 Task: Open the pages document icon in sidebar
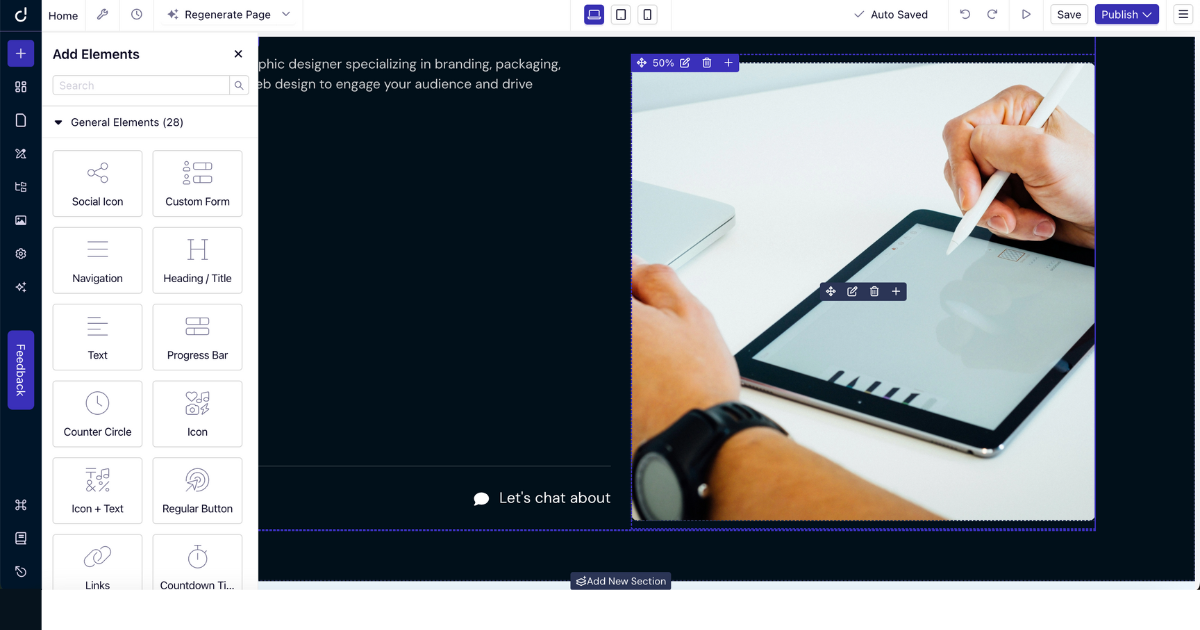pyautogui.click(x=21, y=120)
